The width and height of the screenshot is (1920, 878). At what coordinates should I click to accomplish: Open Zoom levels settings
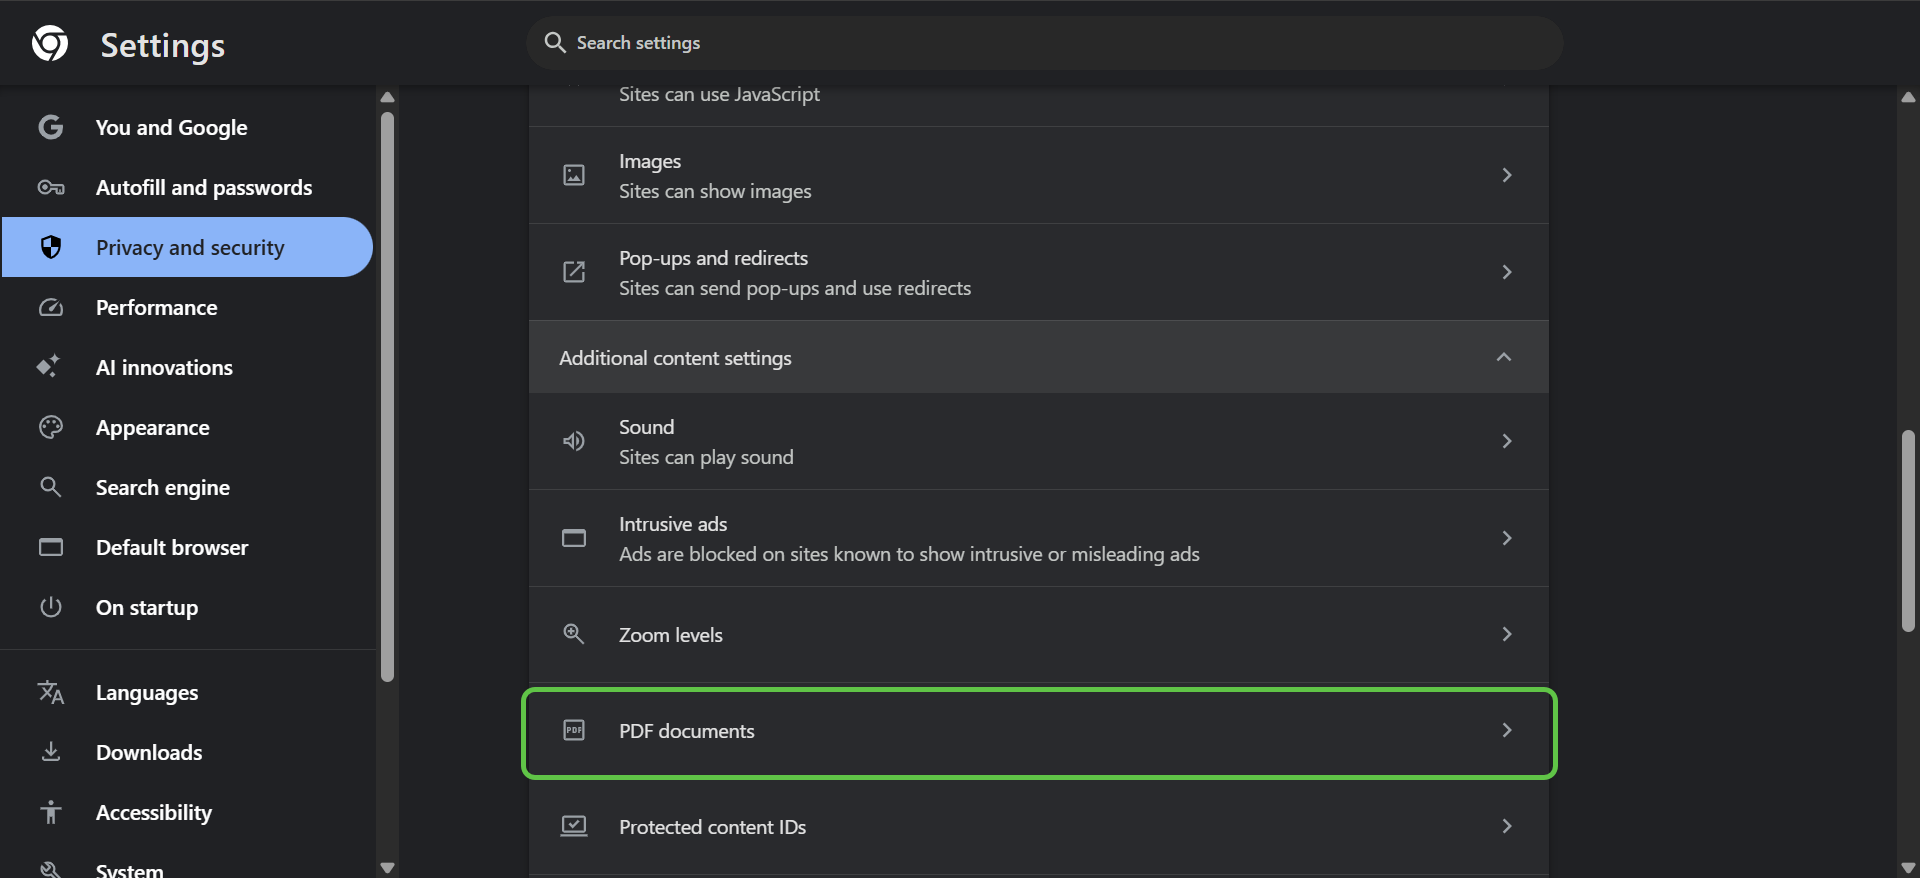tap(1039, 635)
